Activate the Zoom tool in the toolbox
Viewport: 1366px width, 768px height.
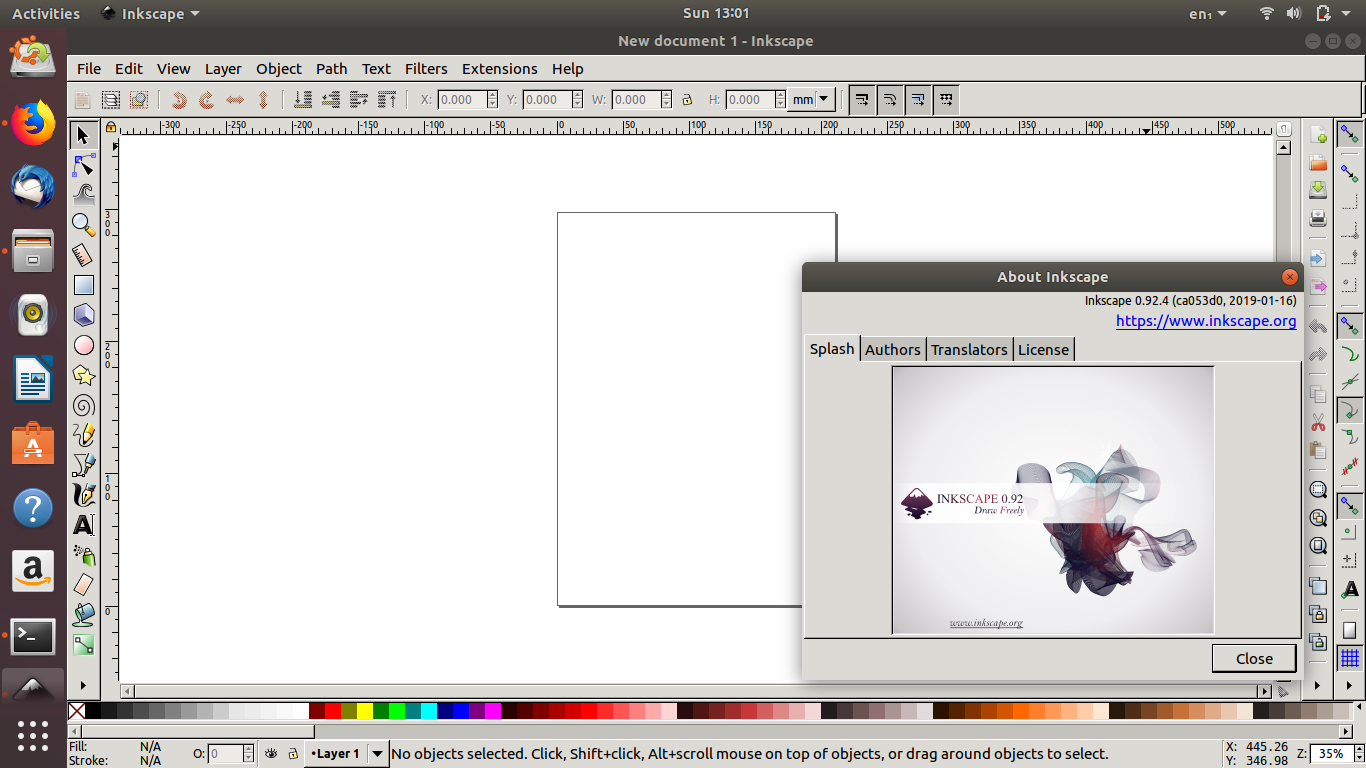point(84,225)
